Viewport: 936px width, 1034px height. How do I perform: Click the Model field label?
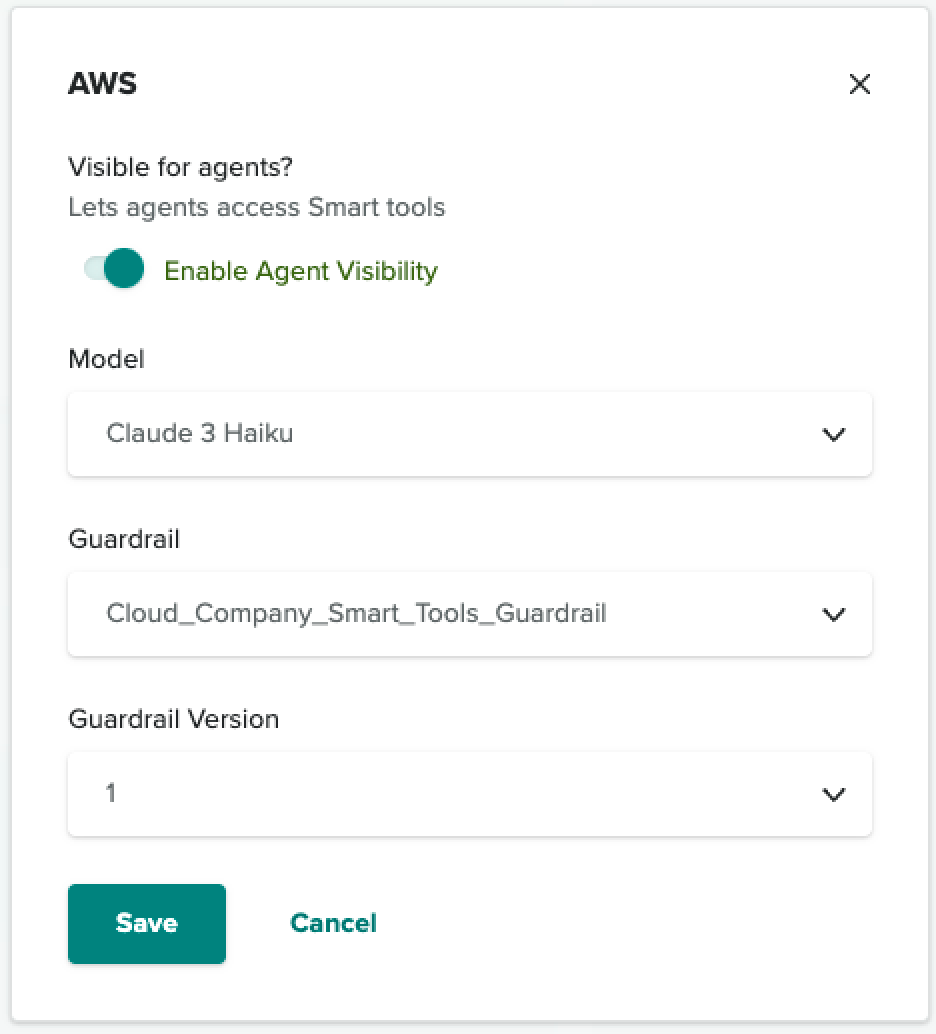click(x=106, y=359)
